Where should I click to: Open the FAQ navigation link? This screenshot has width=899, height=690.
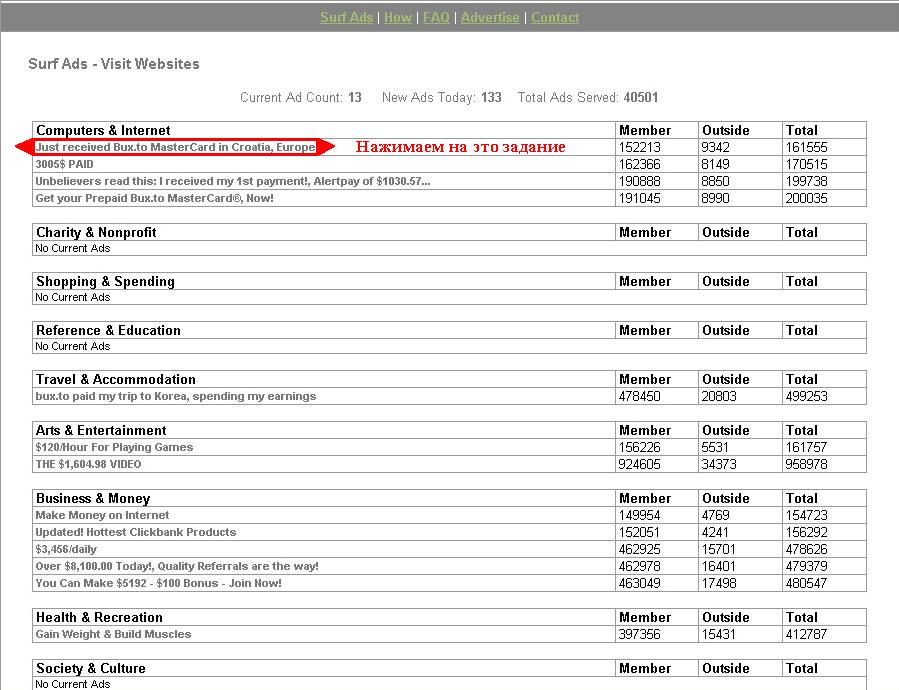pos(436,17)
